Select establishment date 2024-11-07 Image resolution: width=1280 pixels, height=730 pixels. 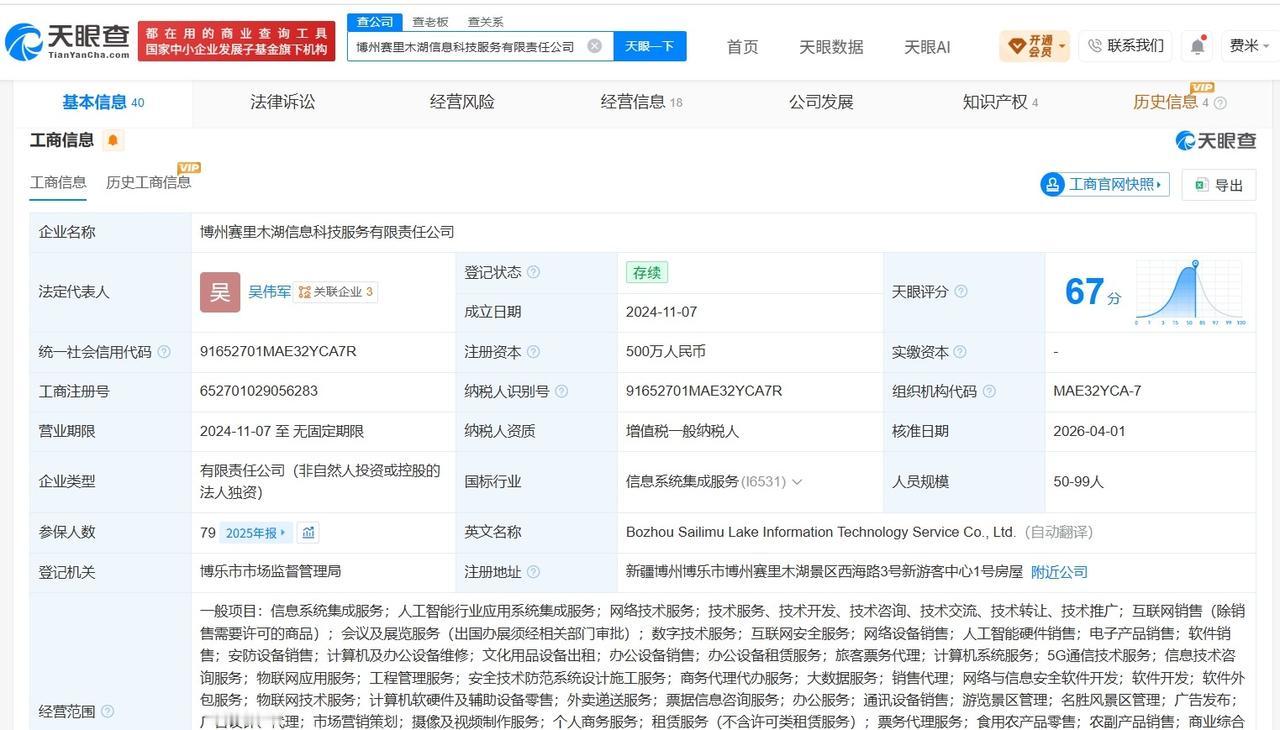coord(661,312)
